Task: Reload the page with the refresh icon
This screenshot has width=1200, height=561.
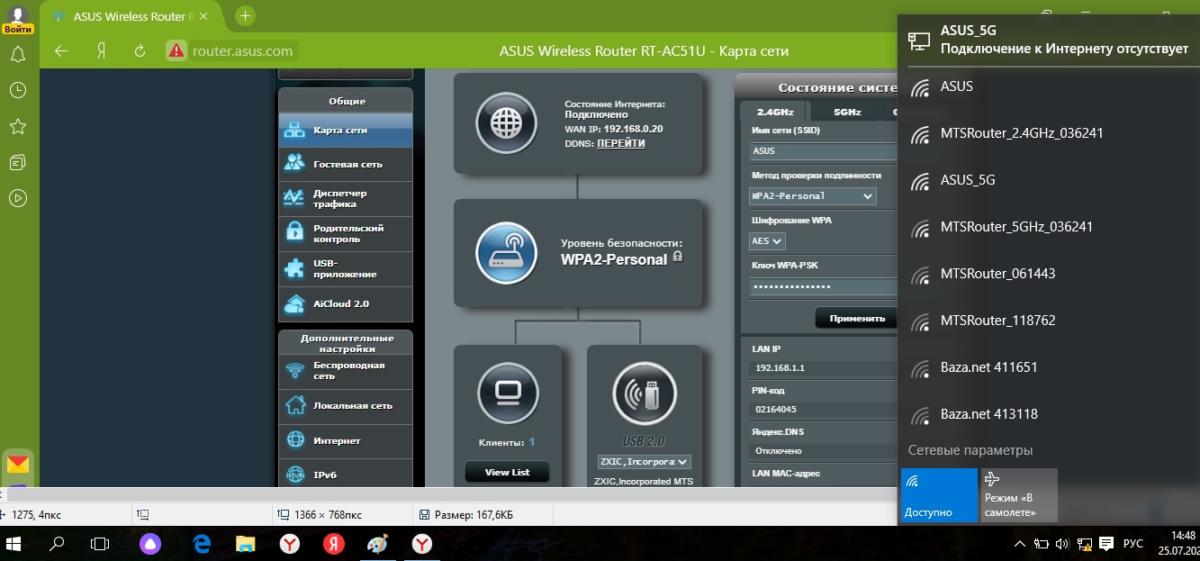Action: click(x=140, y=51)
